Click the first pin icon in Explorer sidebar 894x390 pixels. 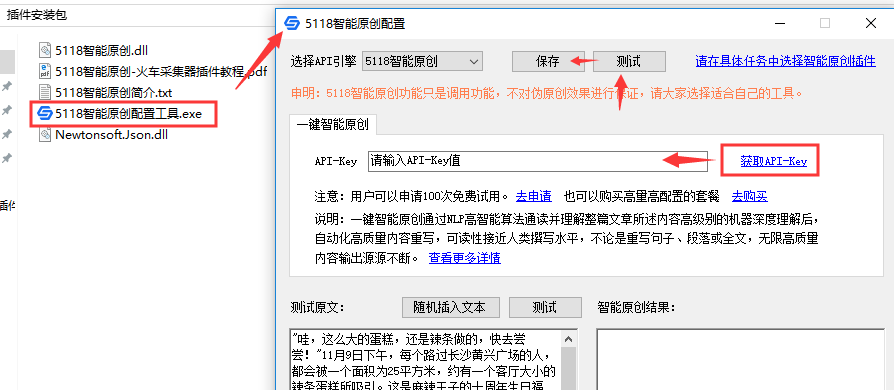(x=7, y=86)
